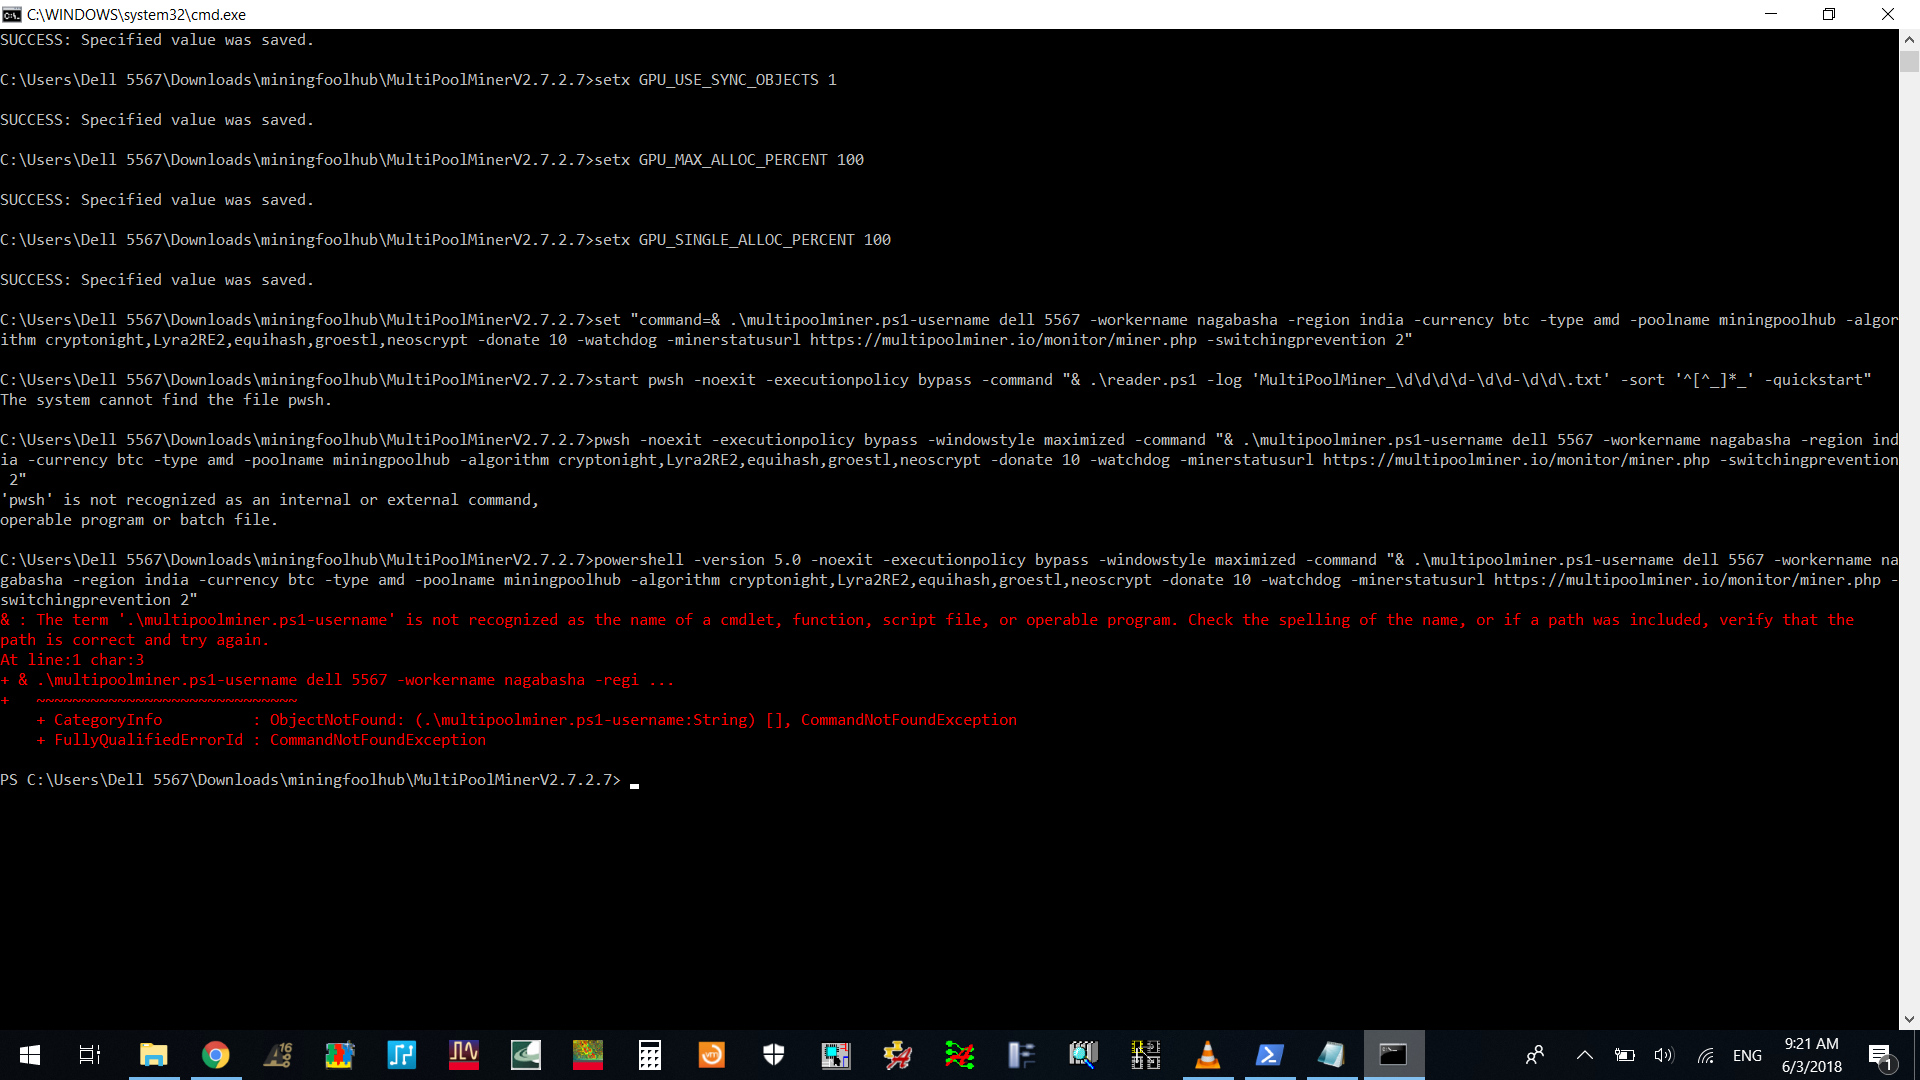The height and width of the screenshot is (1080, 1920).
Task: Open My People on the taskbar
Action: 1536,1055
